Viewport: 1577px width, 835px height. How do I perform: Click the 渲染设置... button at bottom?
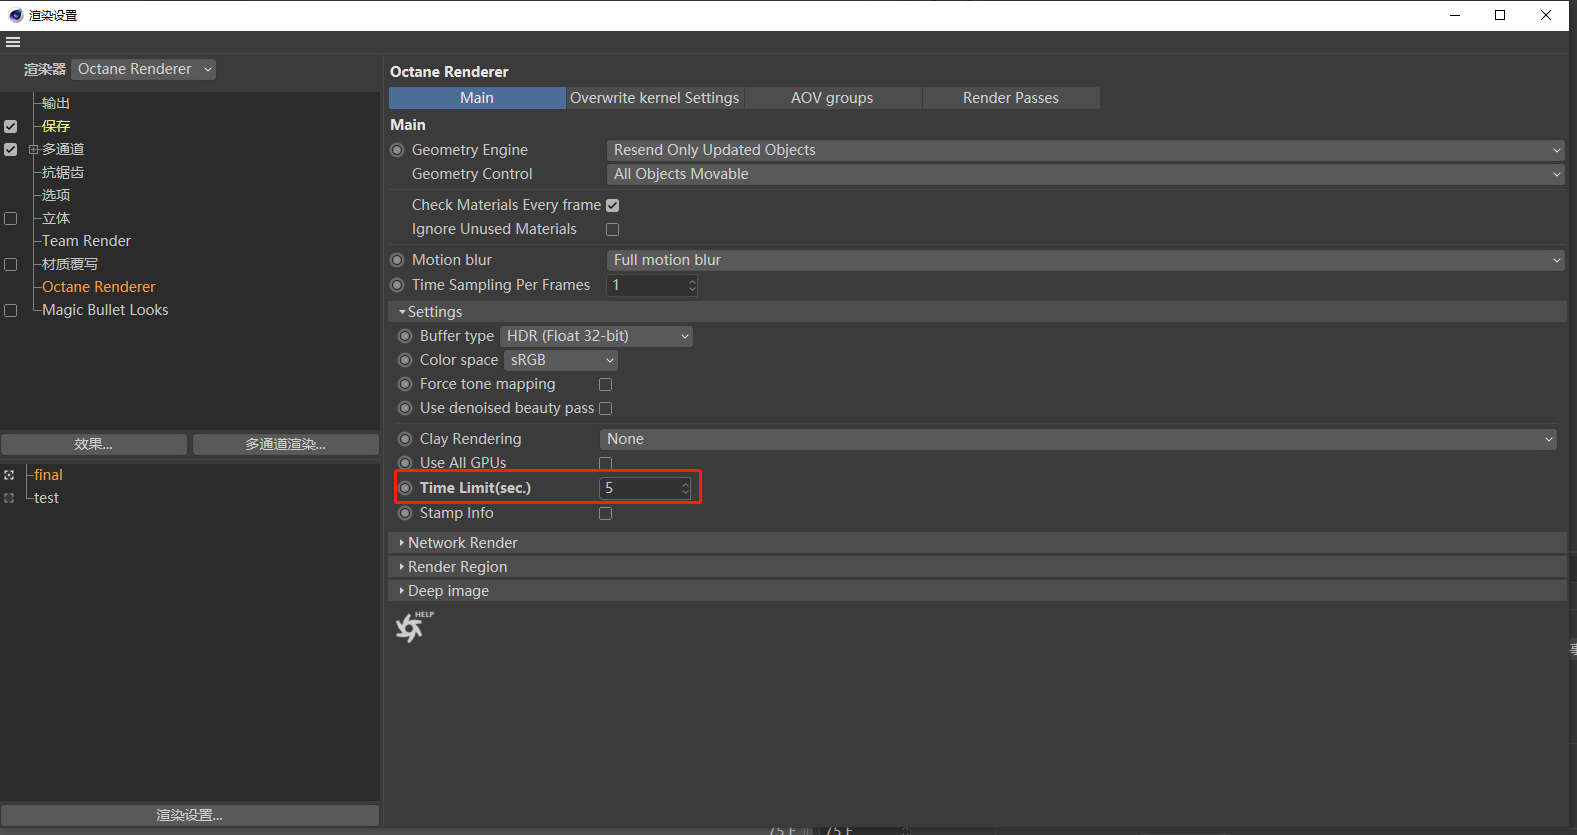(190, 816)
